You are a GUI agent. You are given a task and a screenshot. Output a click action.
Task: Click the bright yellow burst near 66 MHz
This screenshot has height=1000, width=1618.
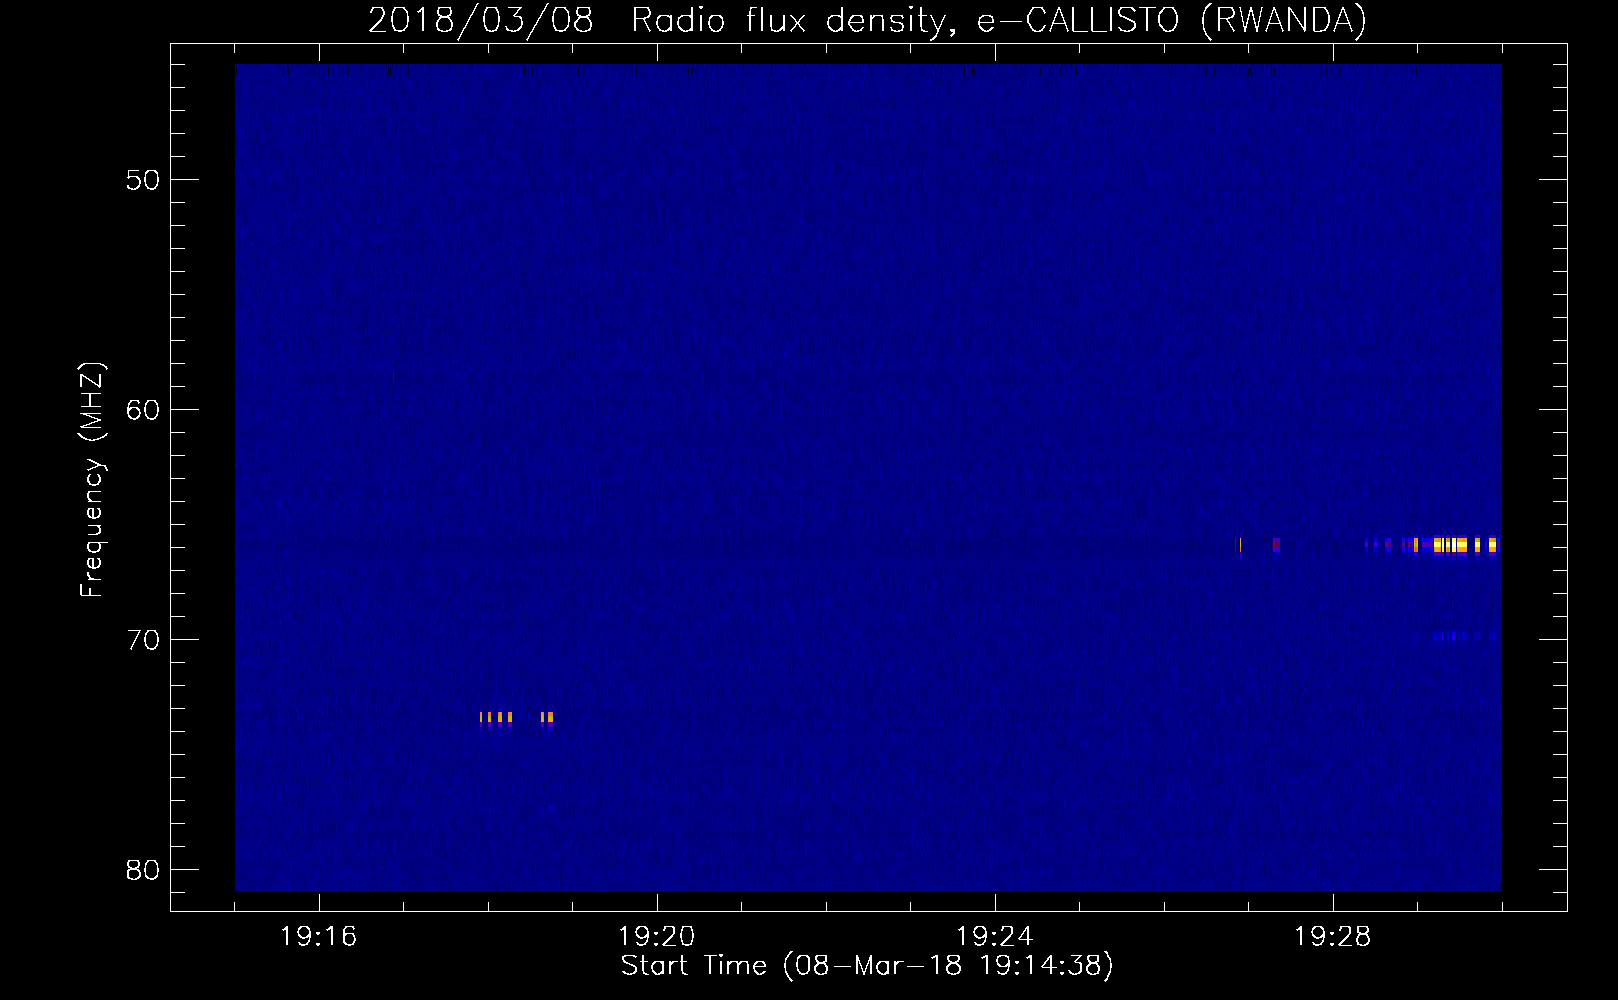pyautogui.click(x=1466, y=545)
